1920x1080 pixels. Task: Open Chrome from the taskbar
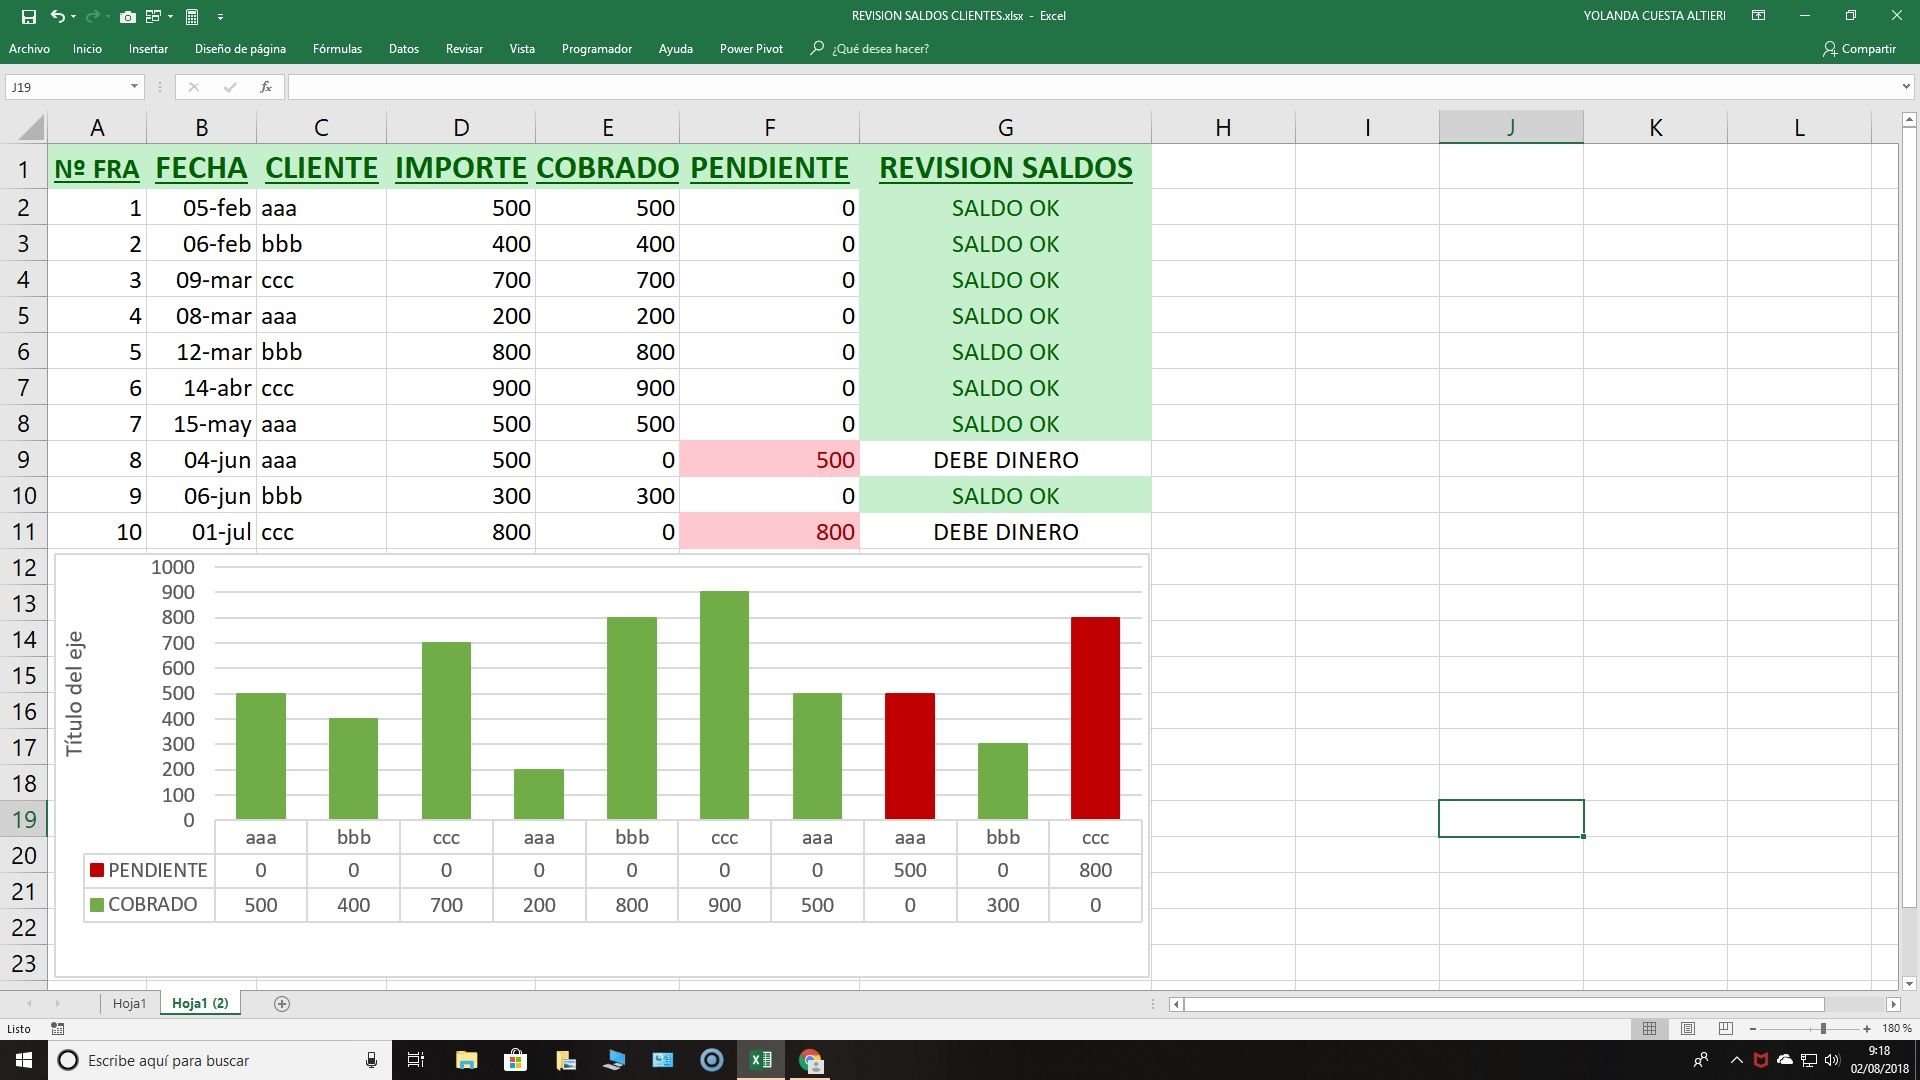point(810,1060)
